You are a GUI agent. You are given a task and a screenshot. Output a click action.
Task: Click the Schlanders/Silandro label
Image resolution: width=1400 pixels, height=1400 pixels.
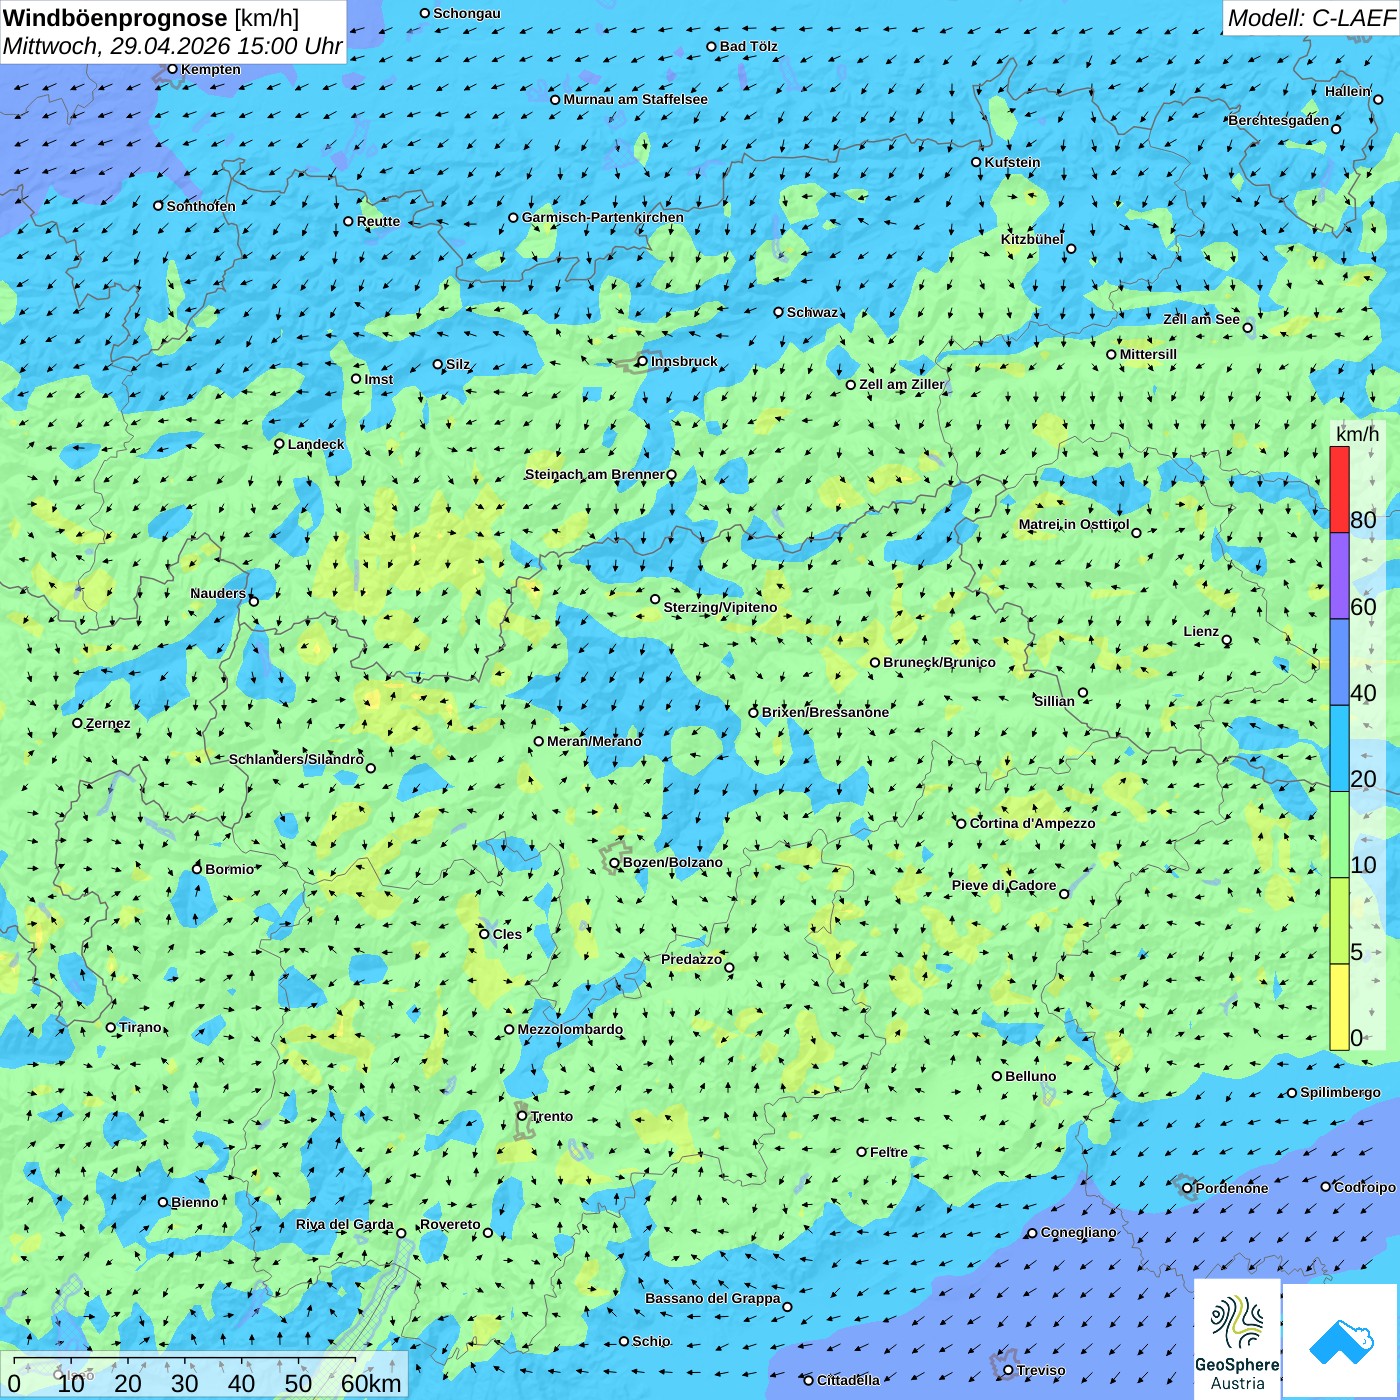coord(296,759)
